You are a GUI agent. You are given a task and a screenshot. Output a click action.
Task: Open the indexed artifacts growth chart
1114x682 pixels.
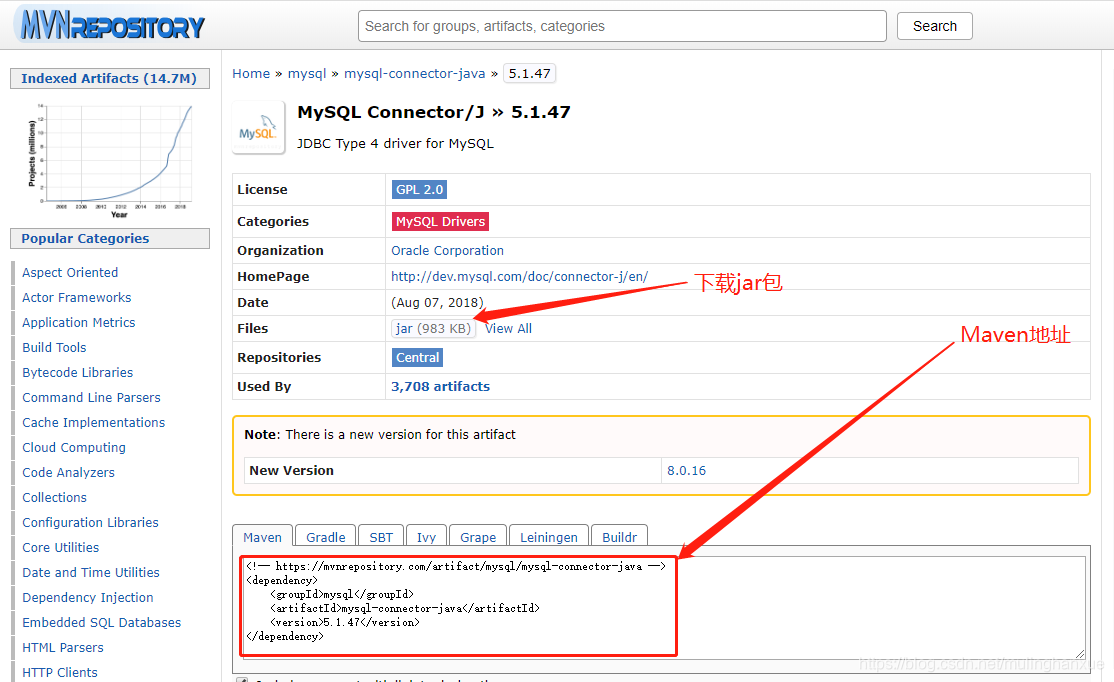click(110, 159)
